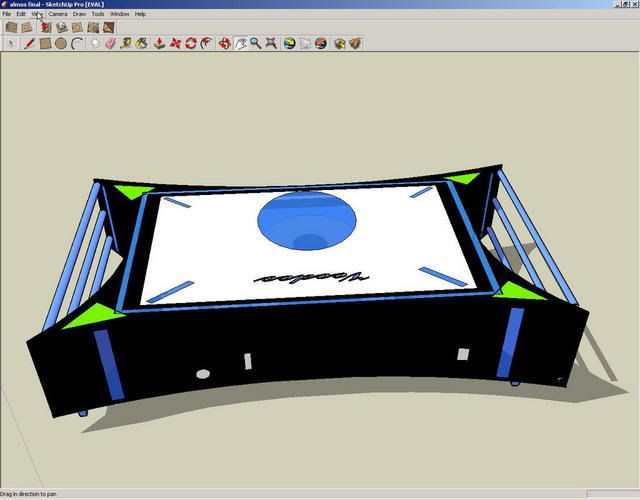Choose the Rectangle drawing tool

tap(46, 44)
